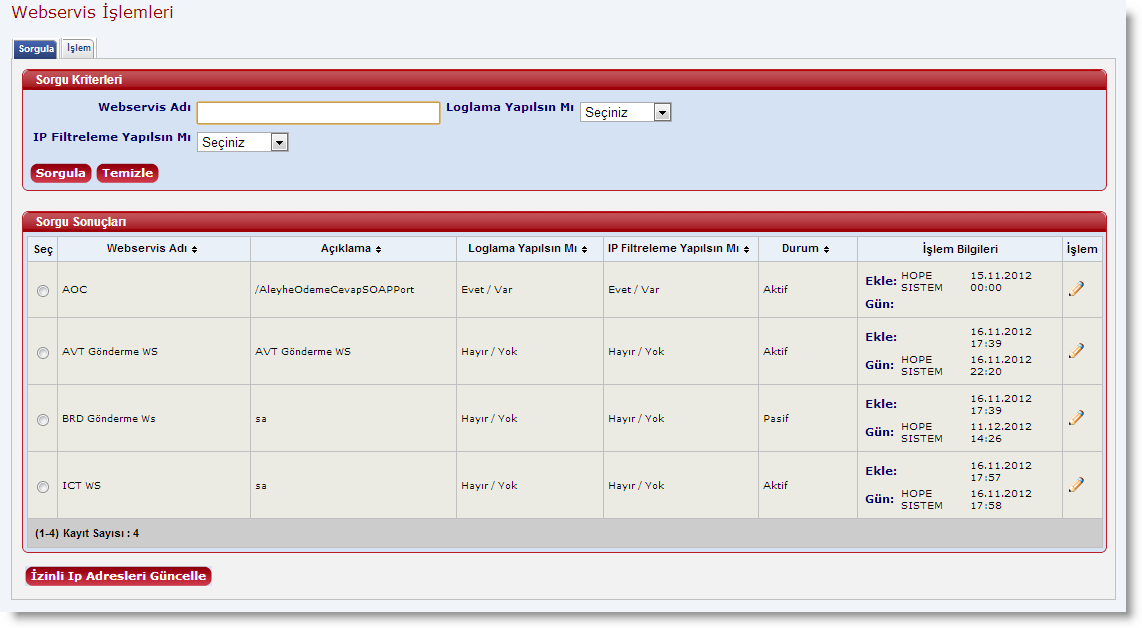
Task: Edit the AOC webservice with pencil icon
Action: [x=1076, y=289]
